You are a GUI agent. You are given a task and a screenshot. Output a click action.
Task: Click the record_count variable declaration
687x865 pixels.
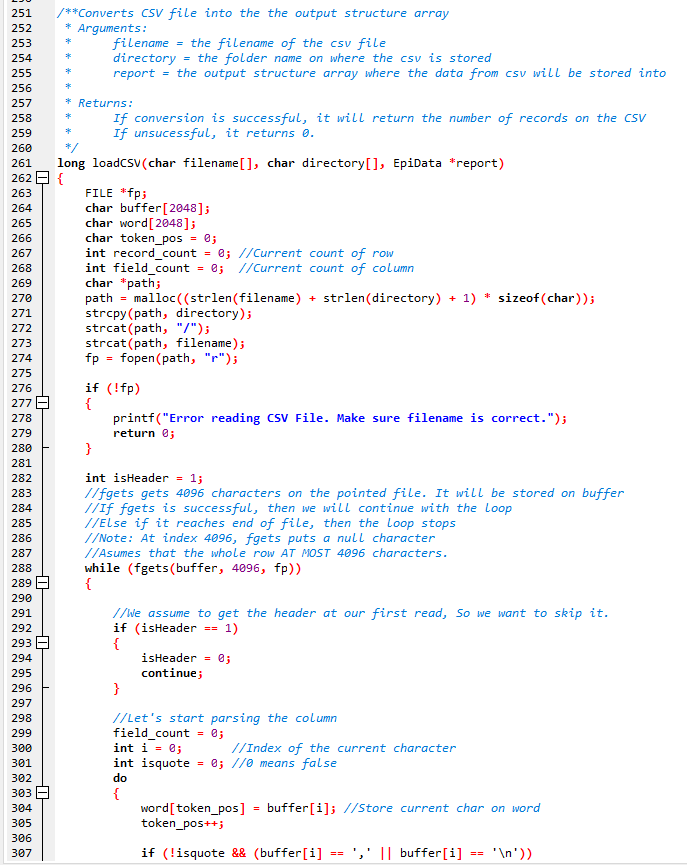(158, 253)
